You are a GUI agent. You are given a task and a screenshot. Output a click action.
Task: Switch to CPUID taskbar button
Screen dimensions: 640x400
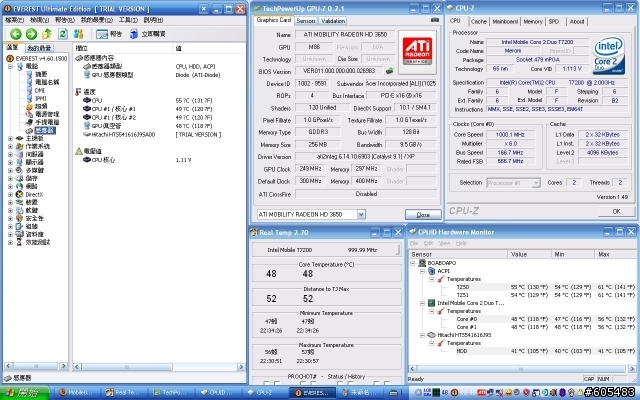[x=216, y=393]
